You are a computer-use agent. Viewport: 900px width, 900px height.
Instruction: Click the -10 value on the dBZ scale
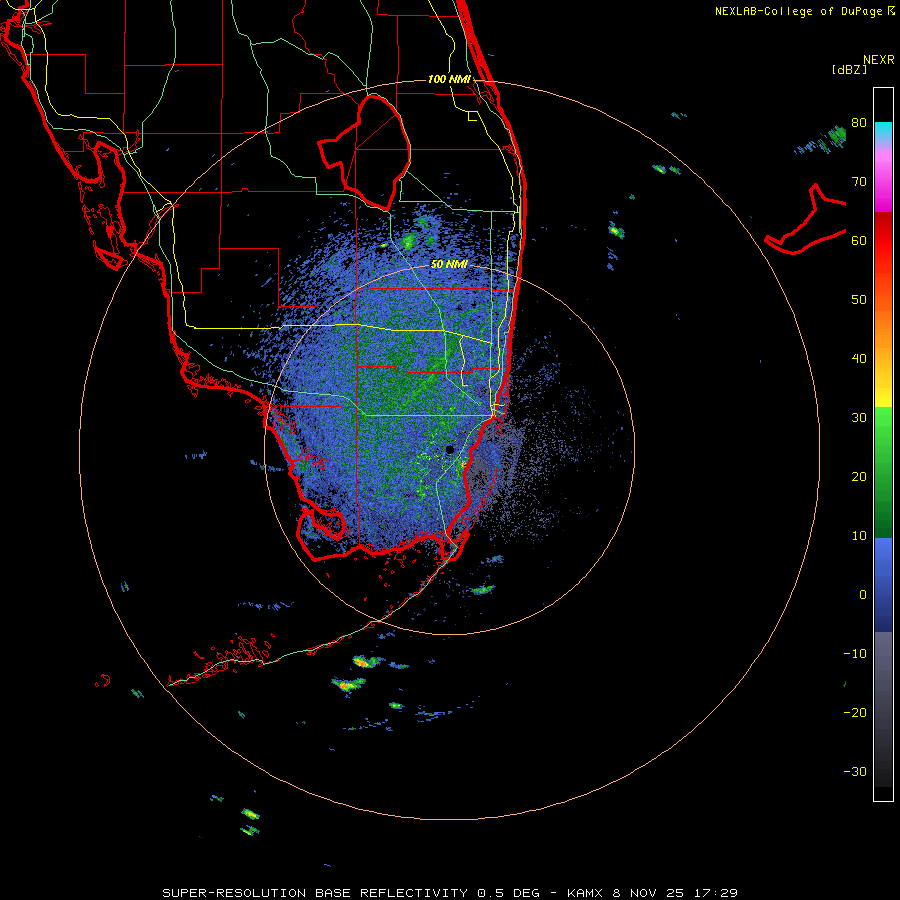(855, 654)
